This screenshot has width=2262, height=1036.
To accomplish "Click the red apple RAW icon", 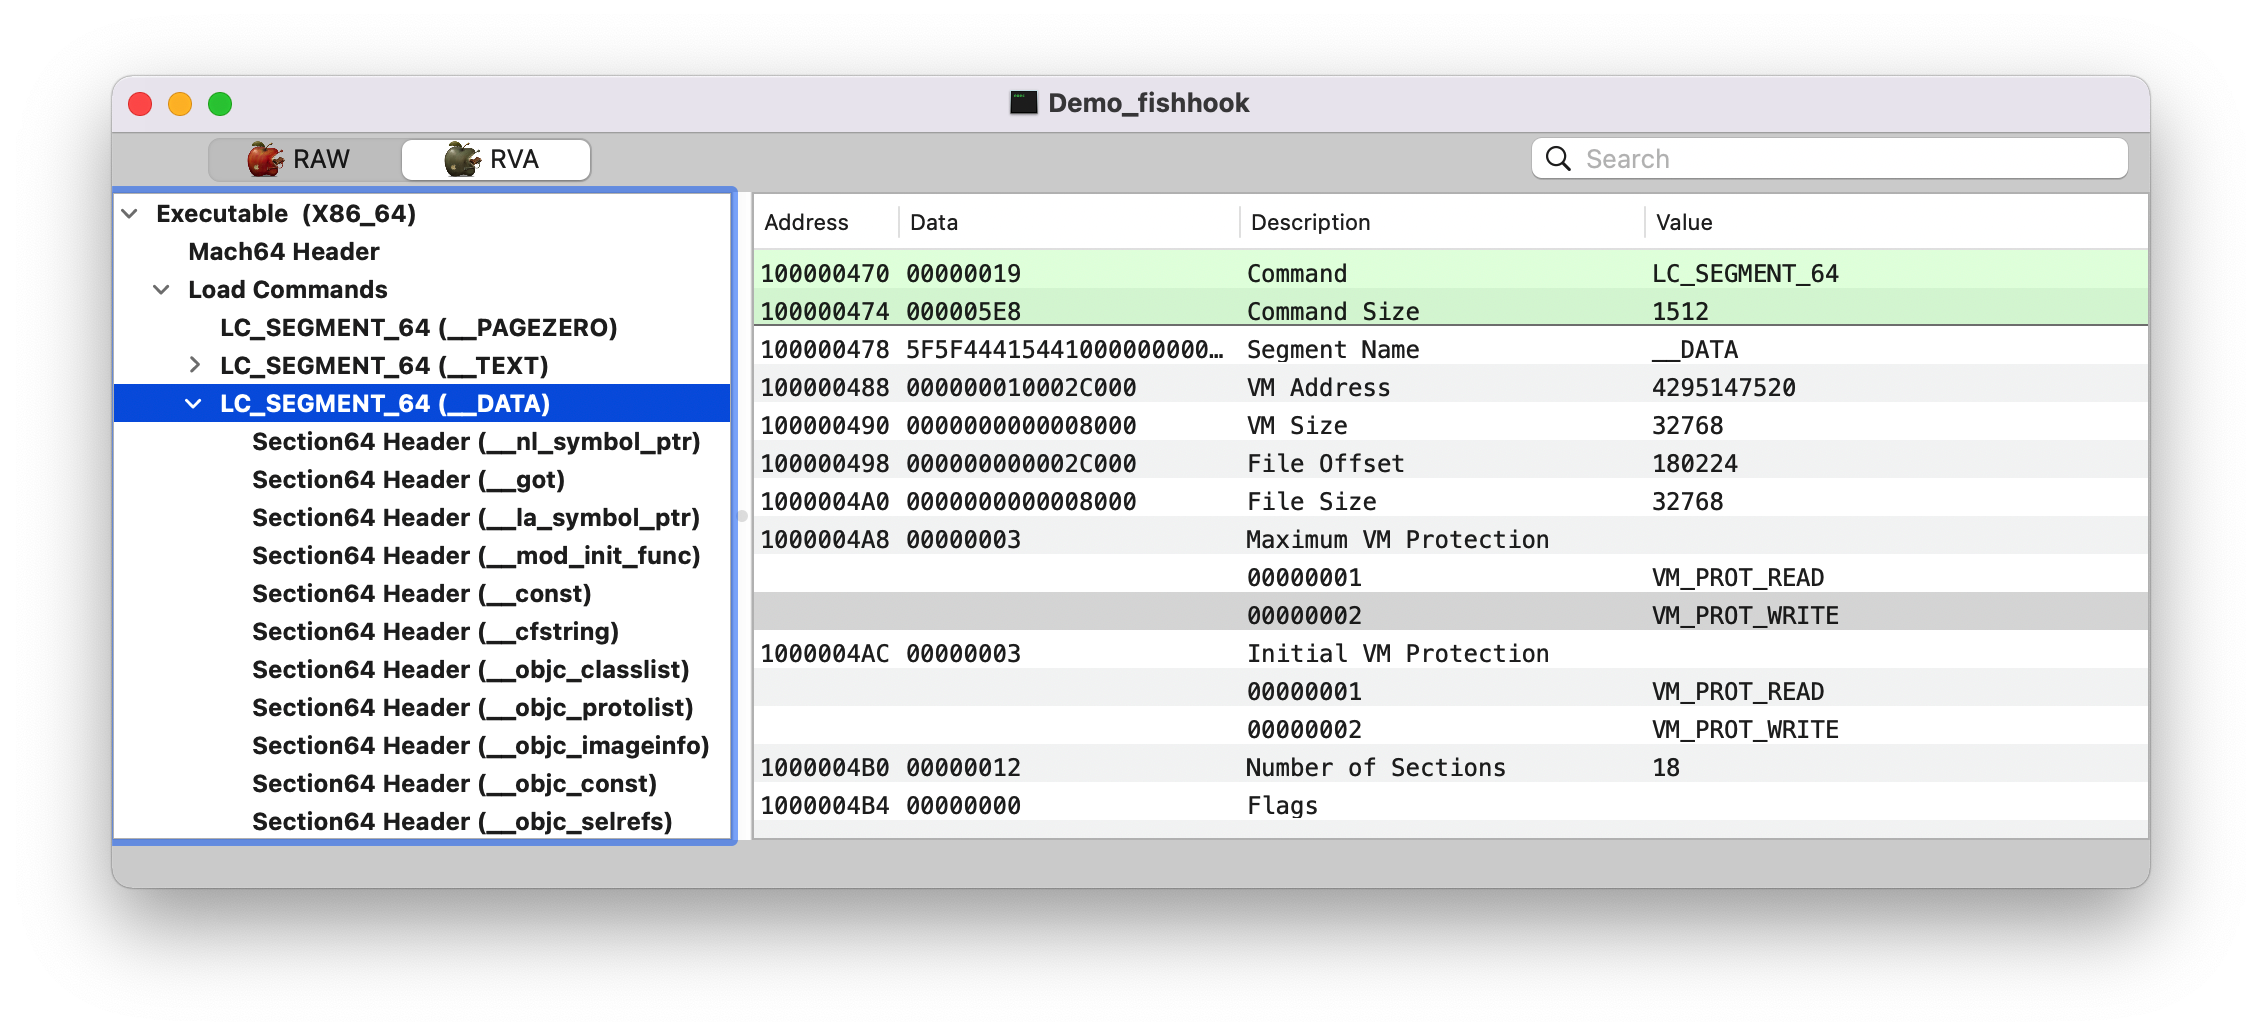I will (x=265, y=159).
